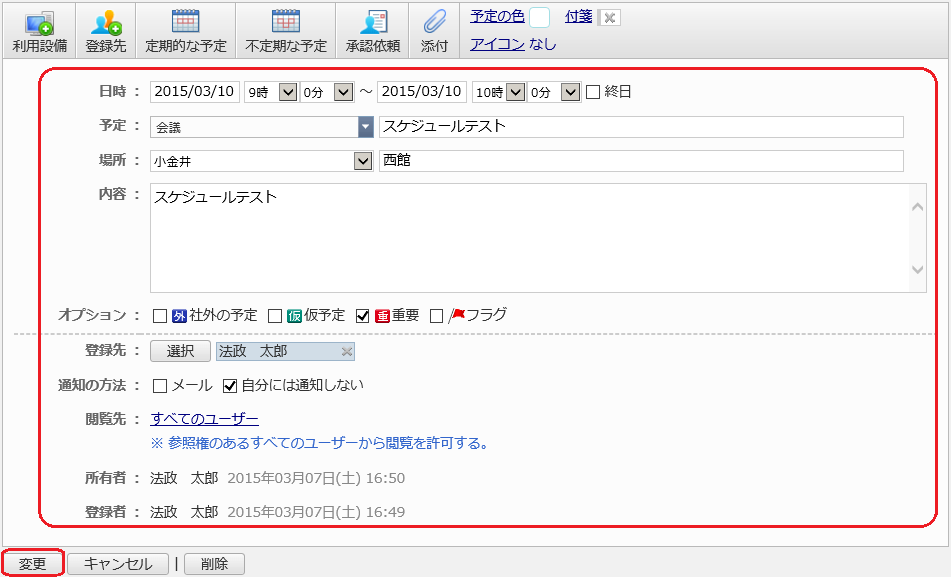This screenshot has width=951, height=577.
Task: Click the 承認依頼 approval request icon
Action: 373,30
